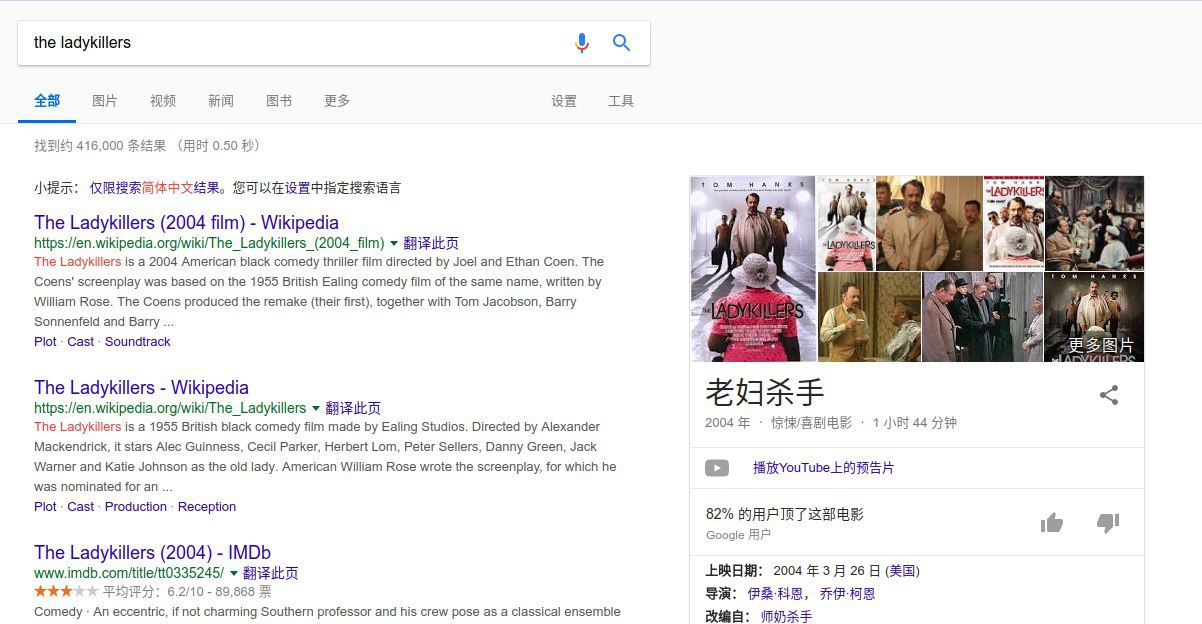This screenshot has width=1202, height=624.
Task: Click 翻译此页 for the 2004 film result
Action: click(x=431, y=243)
